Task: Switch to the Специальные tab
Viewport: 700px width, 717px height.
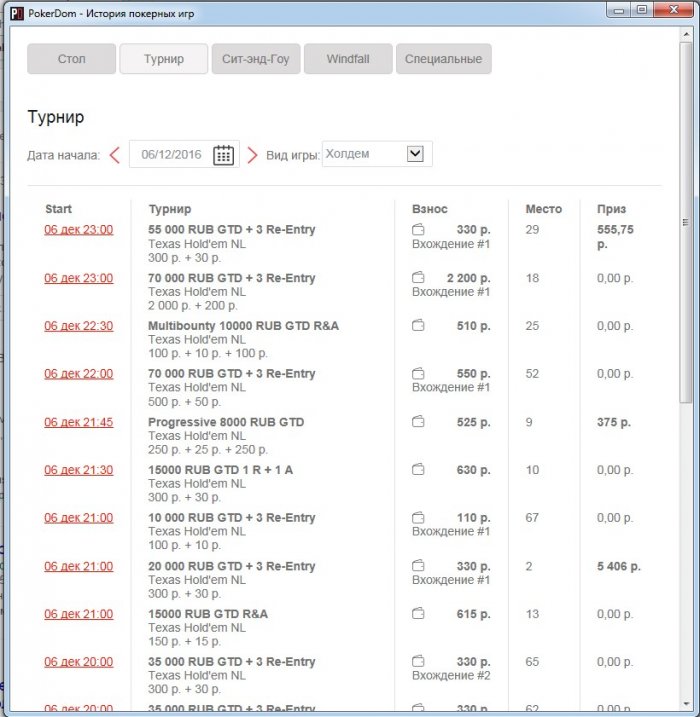Action: pos(444,59)
